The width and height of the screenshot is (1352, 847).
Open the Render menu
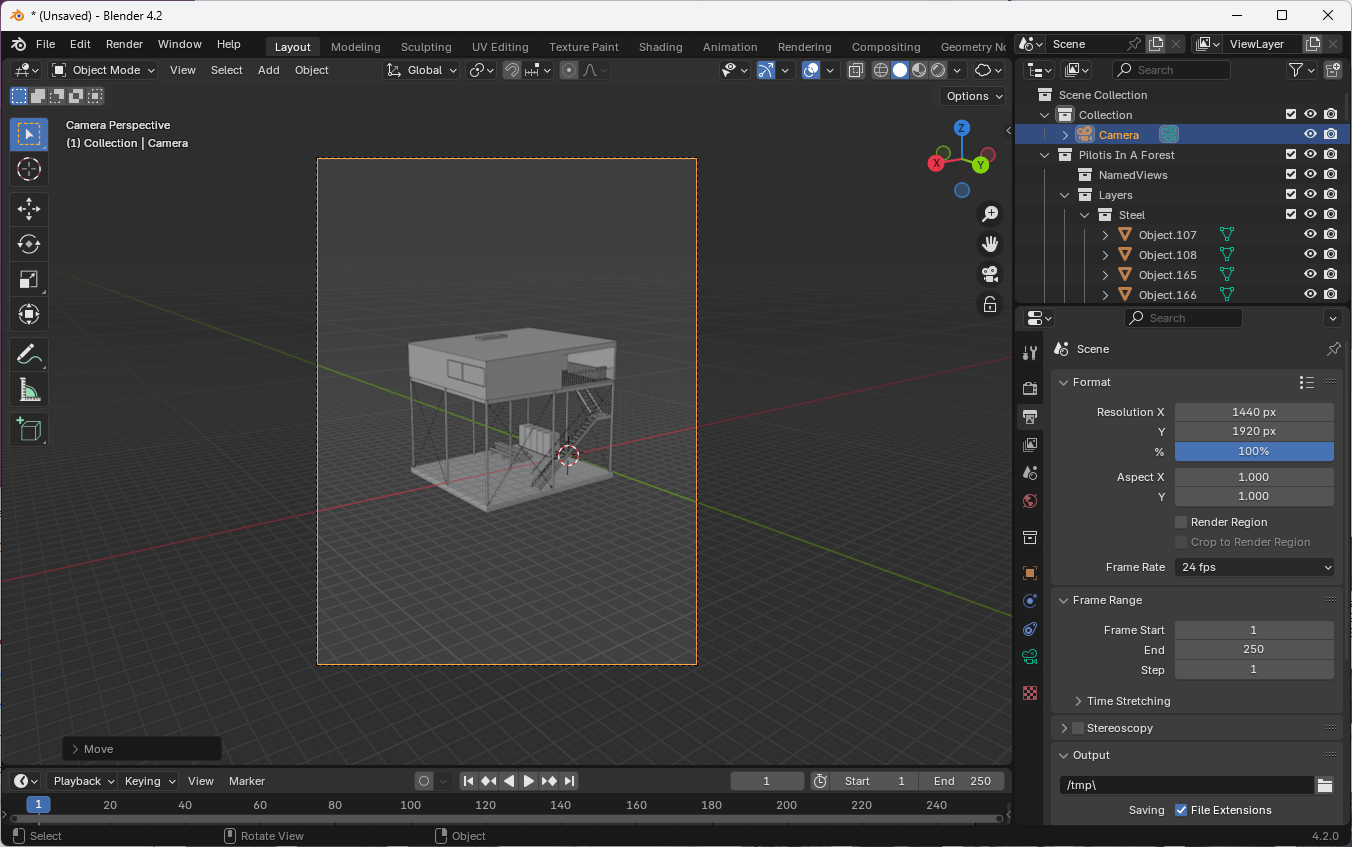[124, 45]
